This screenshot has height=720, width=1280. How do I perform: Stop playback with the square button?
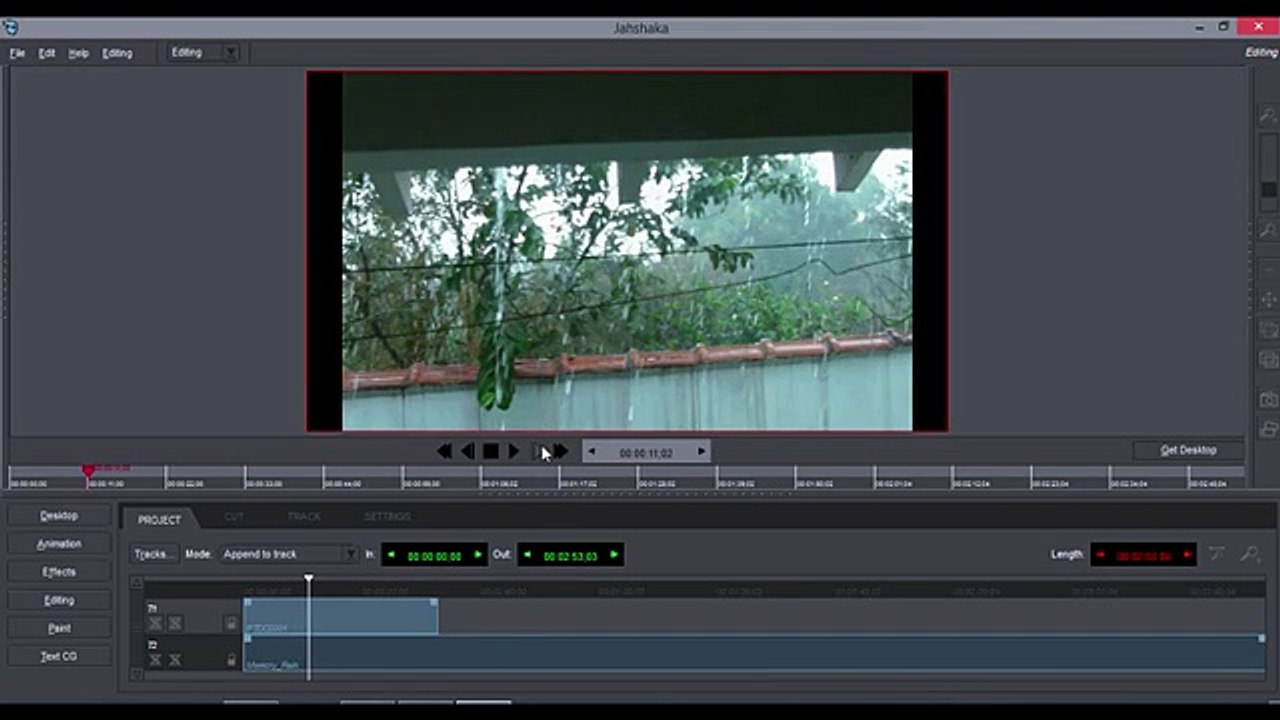click(490, 452)
